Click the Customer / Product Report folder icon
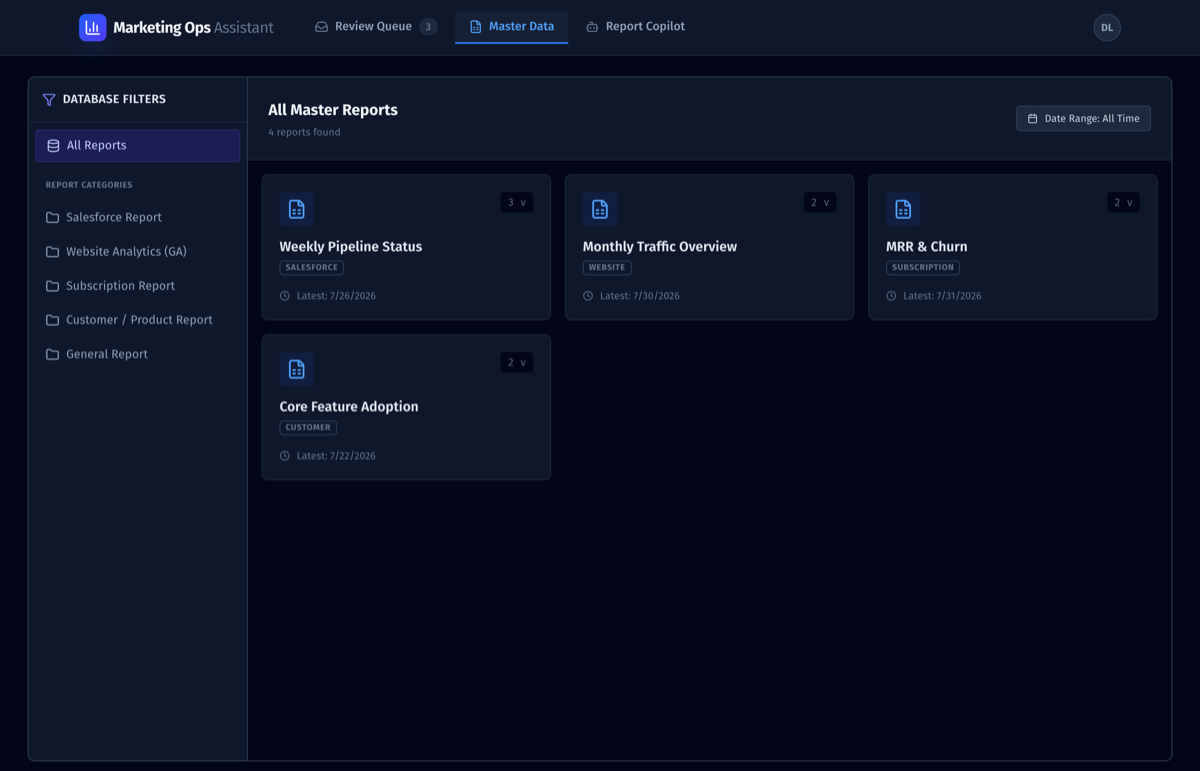1200x771 pixels. click(52, 320)
